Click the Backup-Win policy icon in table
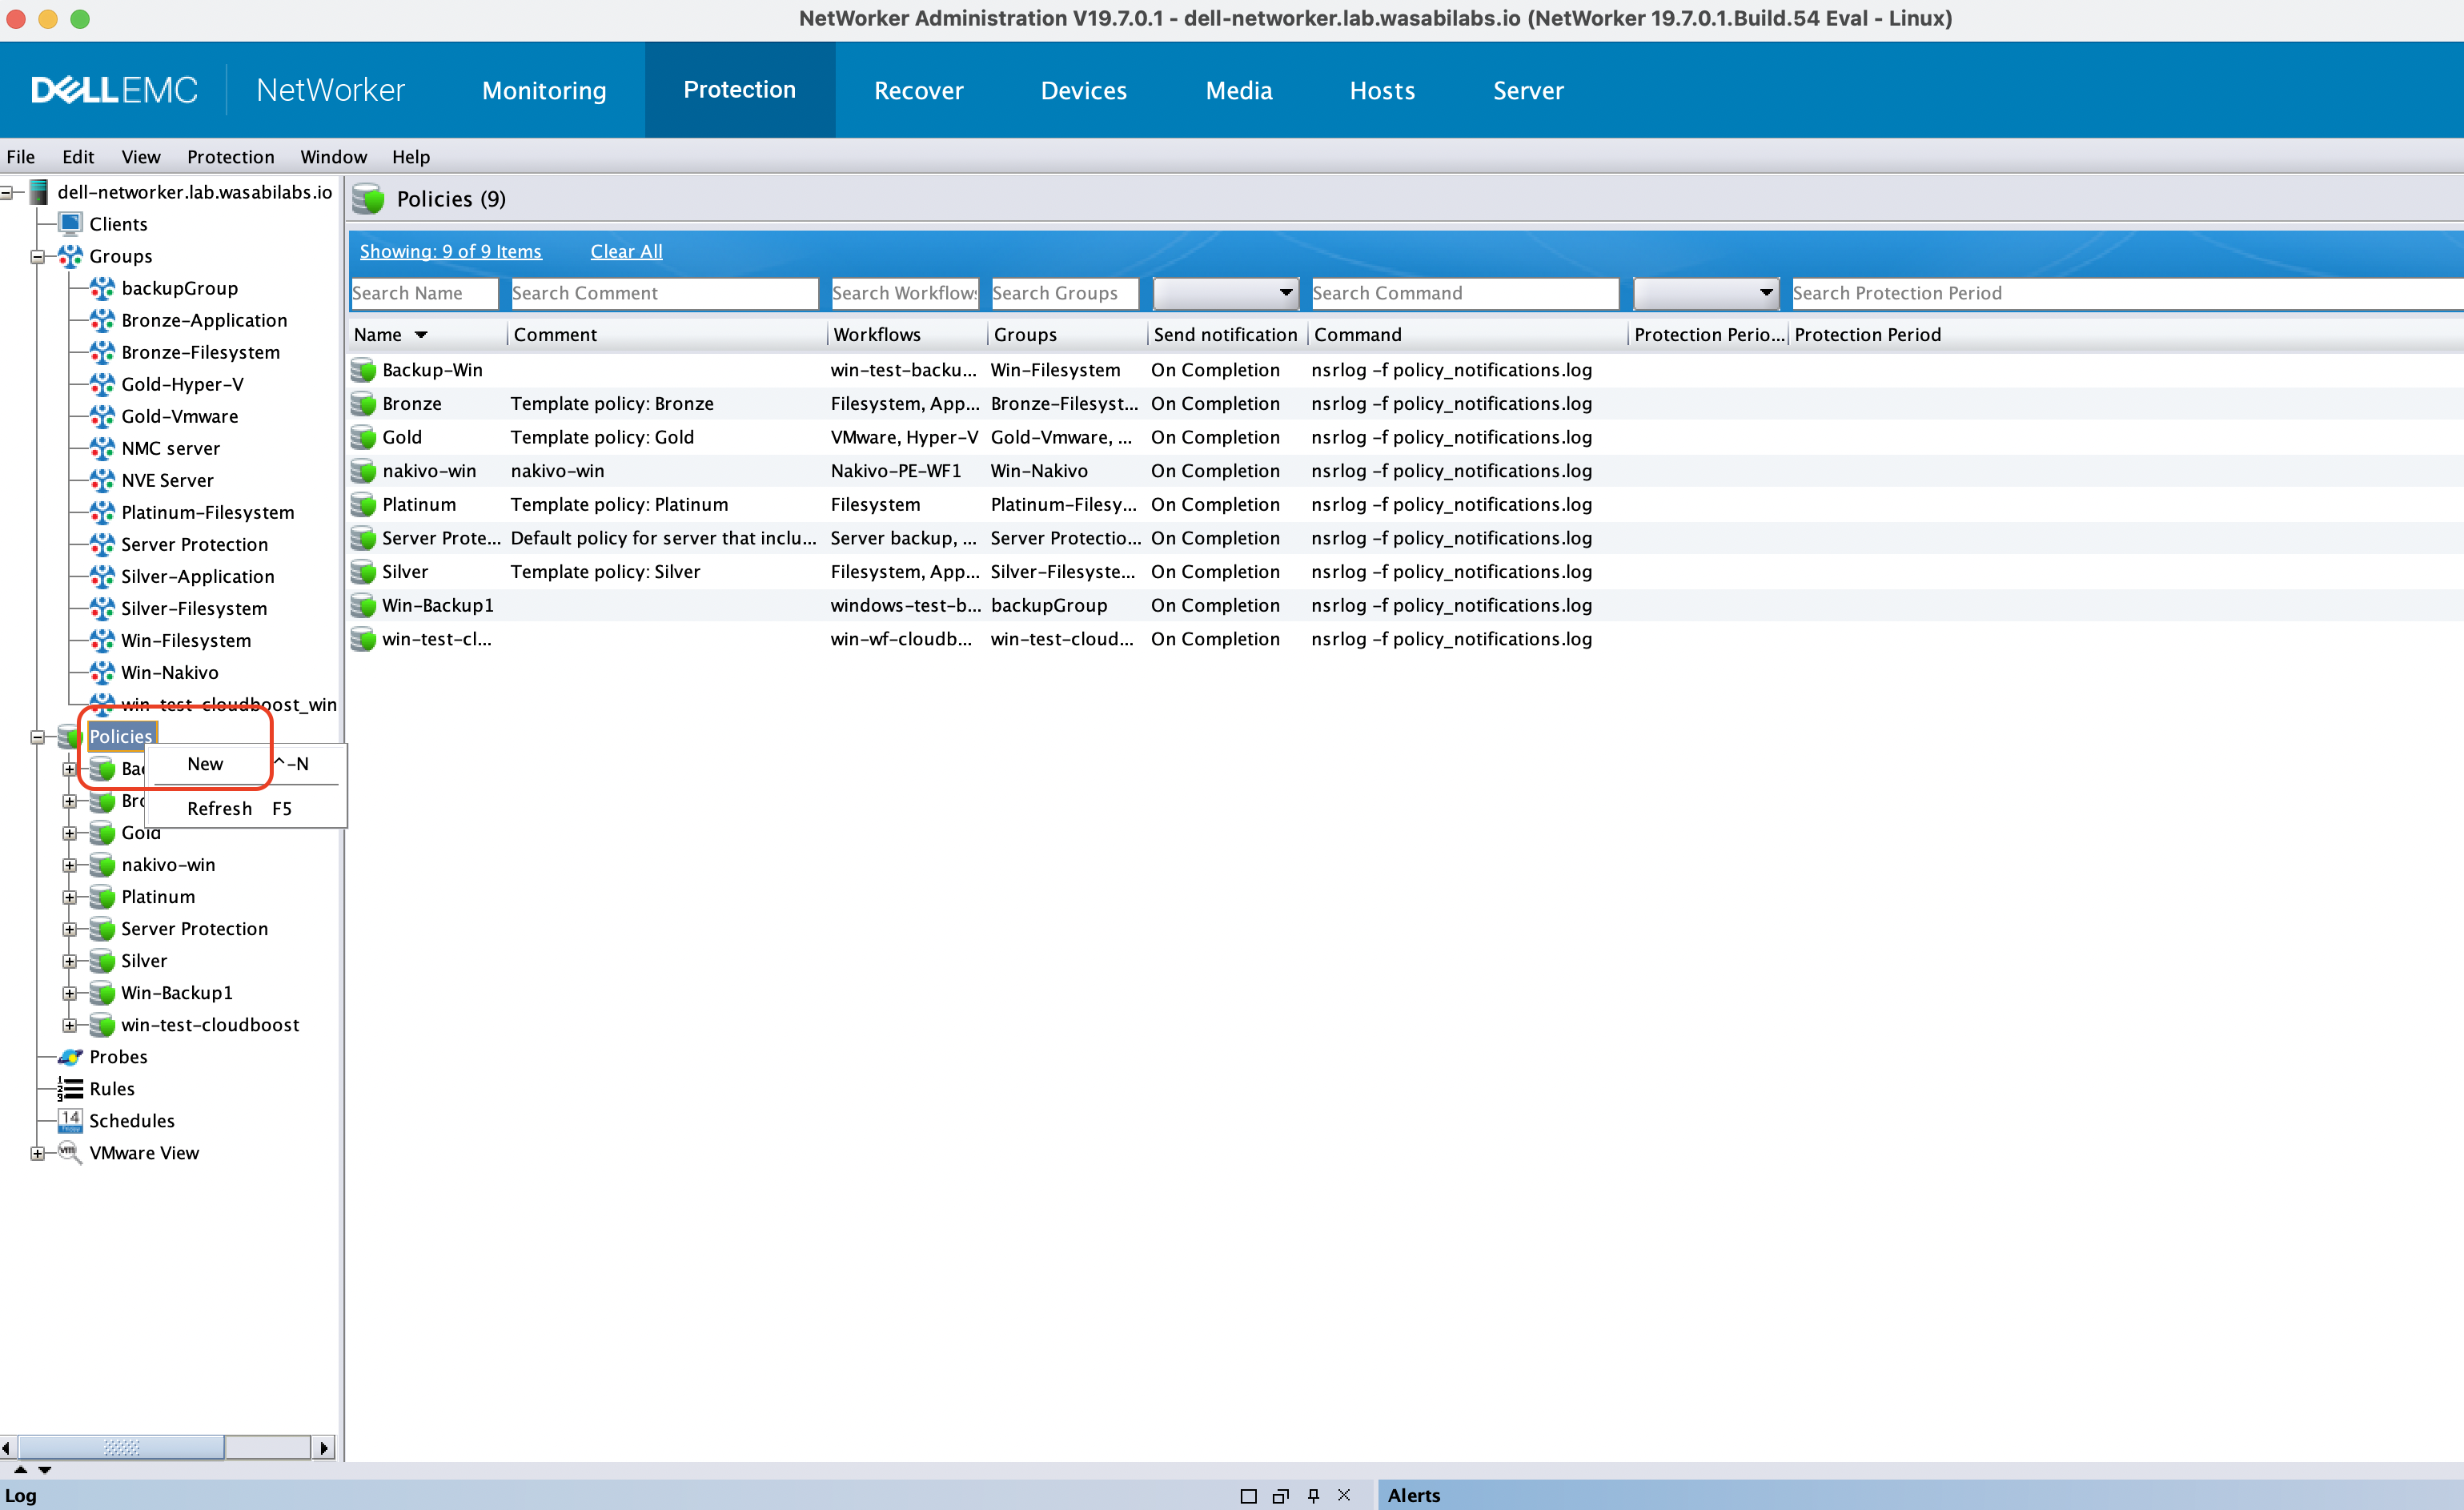The height and width of the screenshot is (1510, 2464). tap(364, 370)
